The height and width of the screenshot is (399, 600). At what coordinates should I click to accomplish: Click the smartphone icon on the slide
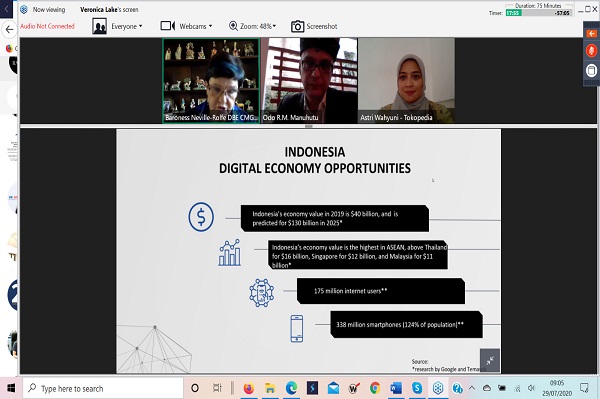297,328
